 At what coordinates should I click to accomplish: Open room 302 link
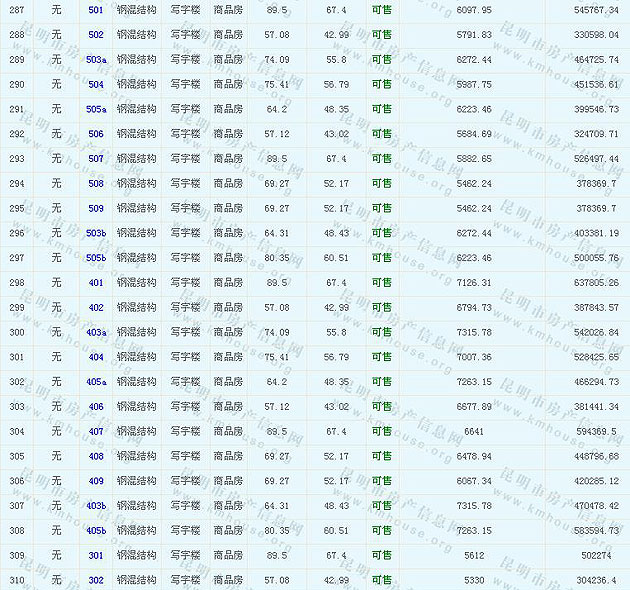click(x=95, y=580)
